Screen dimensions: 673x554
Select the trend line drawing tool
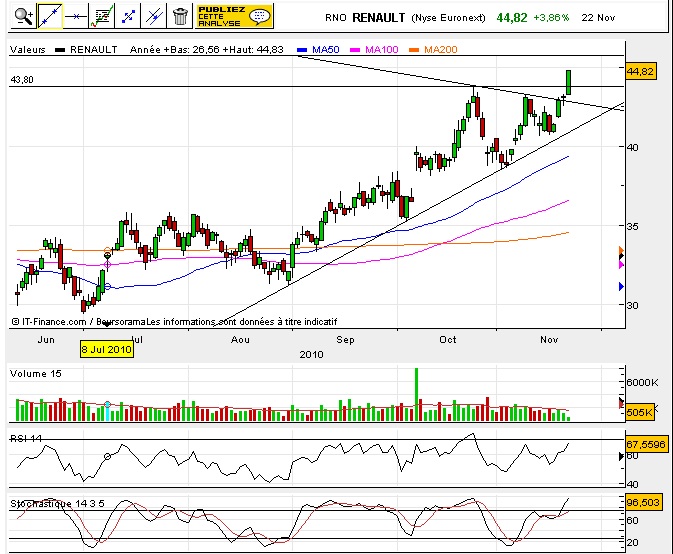(50, 17)
